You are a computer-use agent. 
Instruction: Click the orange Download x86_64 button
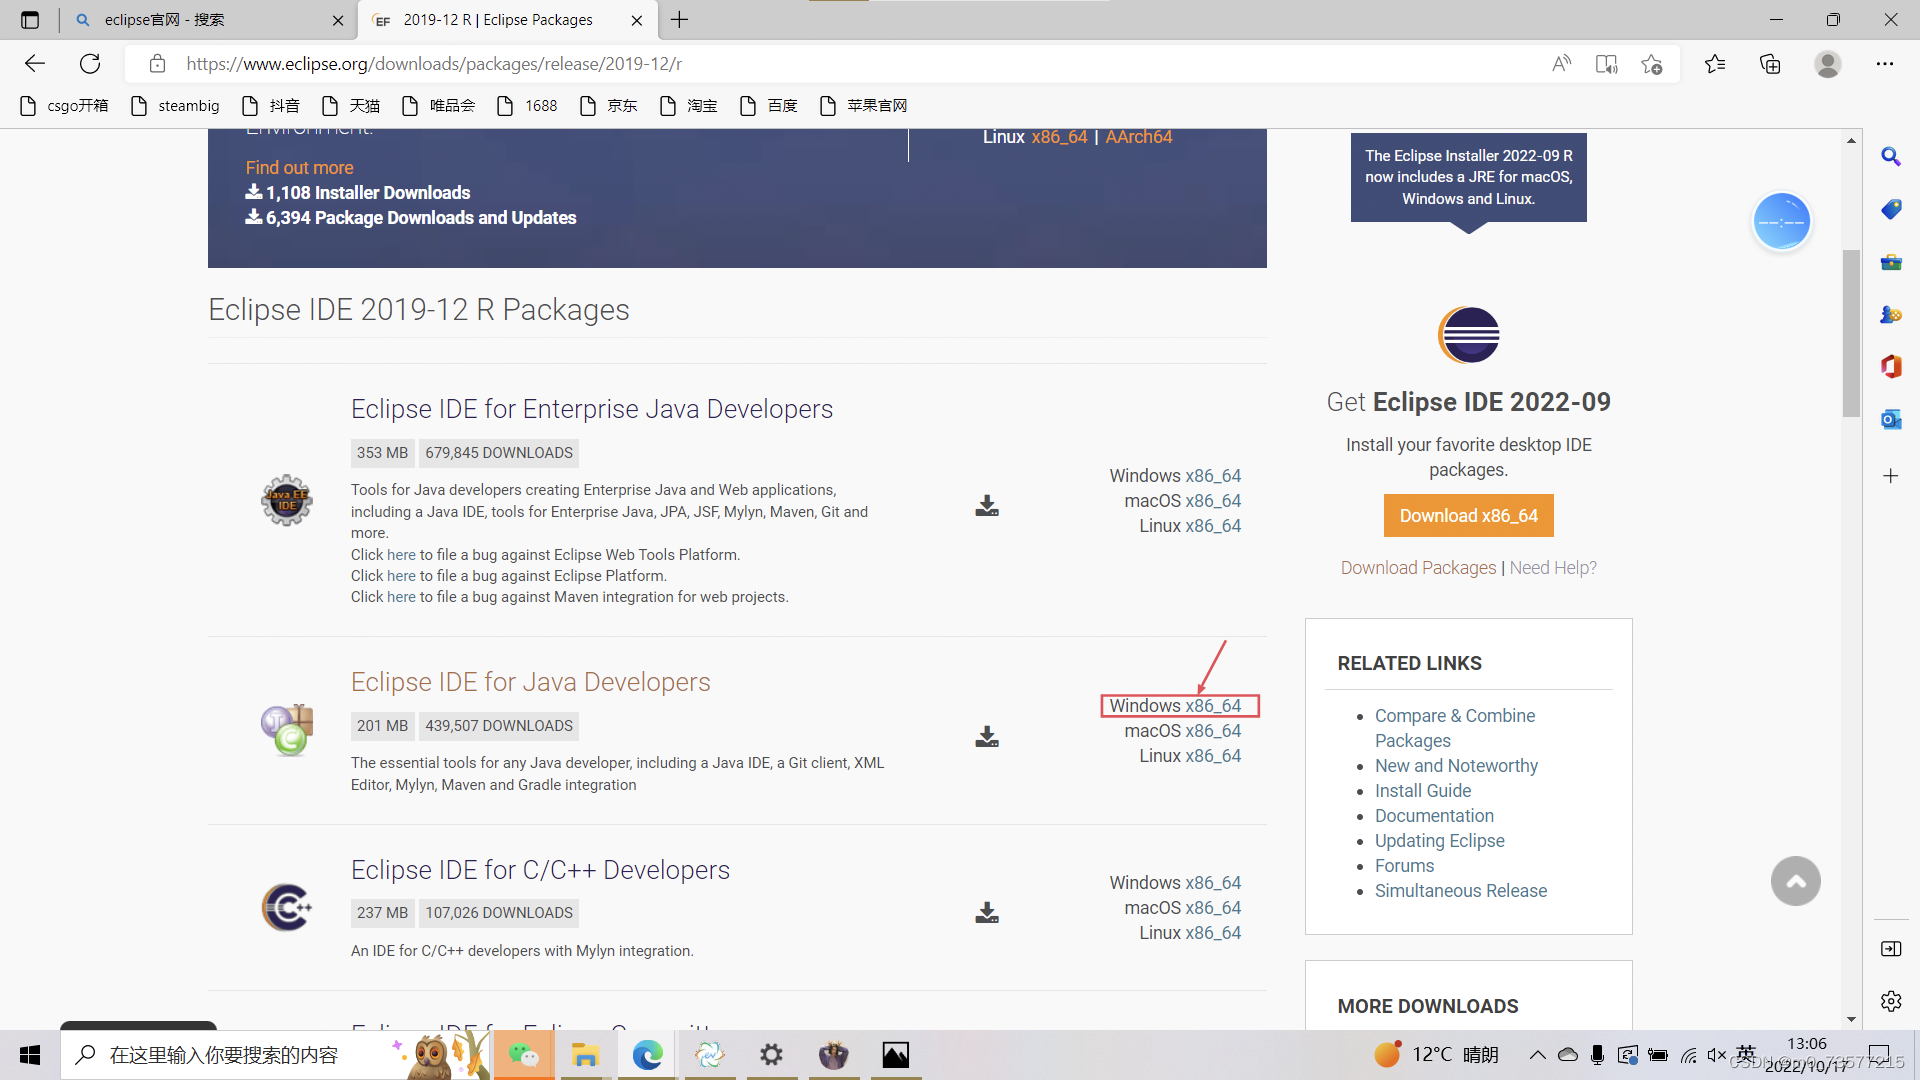[1469, 516]
